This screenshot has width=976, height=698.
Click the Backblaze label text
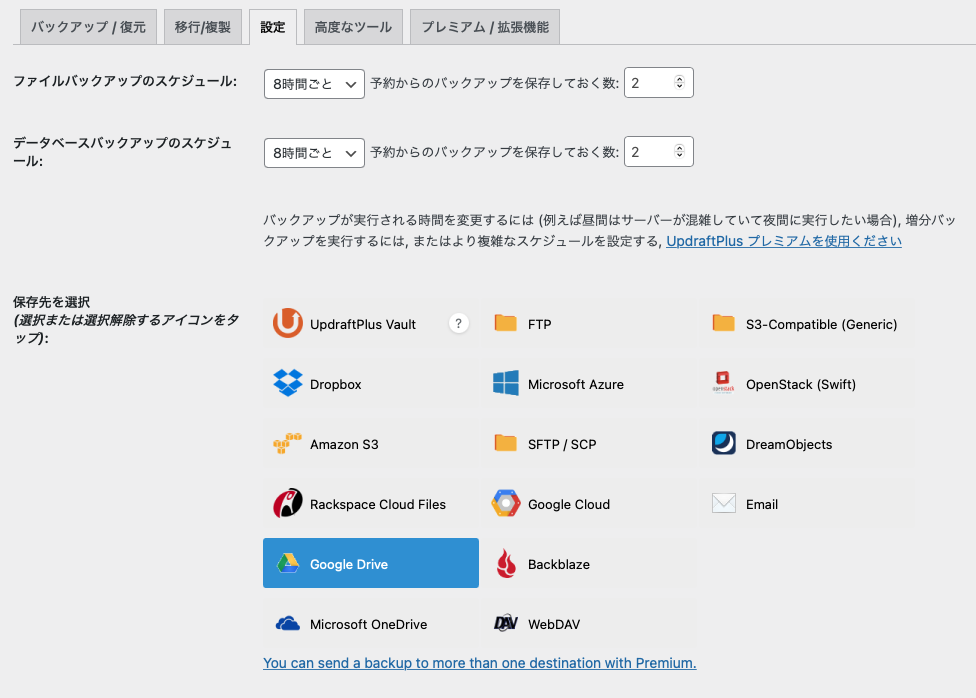point(559,564)
